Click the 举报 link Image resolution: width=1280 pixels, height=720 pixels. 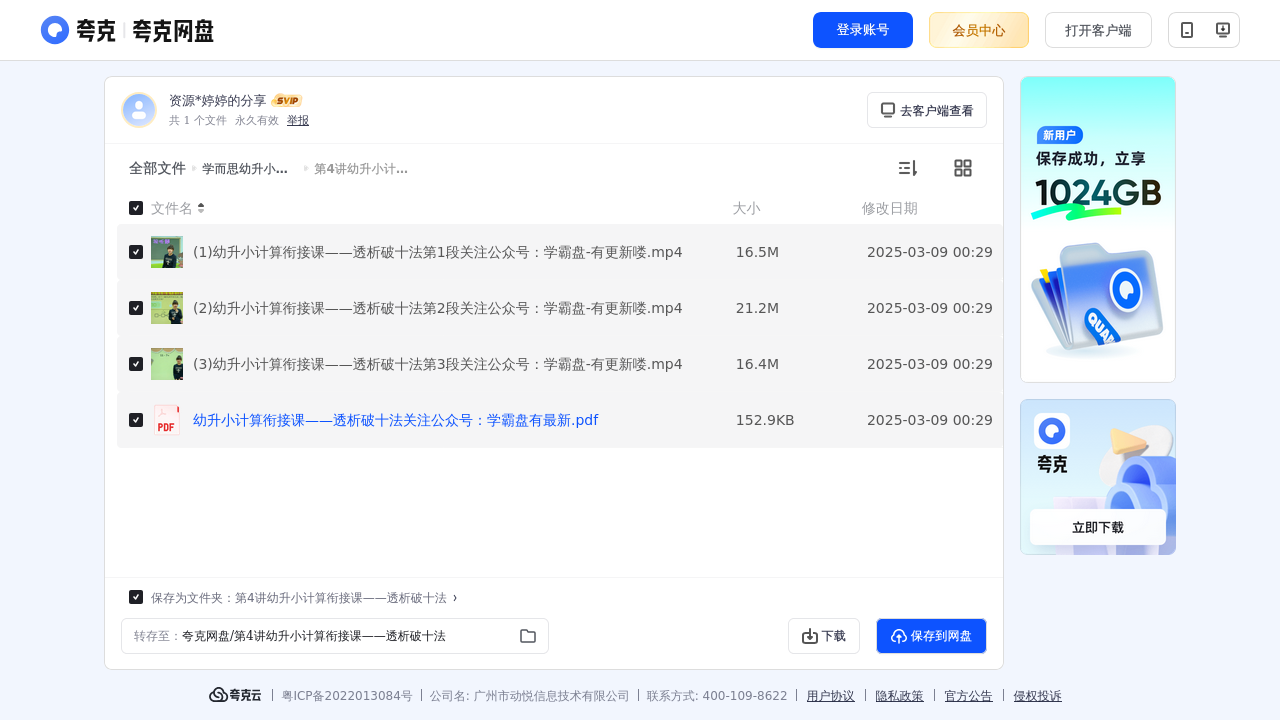coord(298,120)
